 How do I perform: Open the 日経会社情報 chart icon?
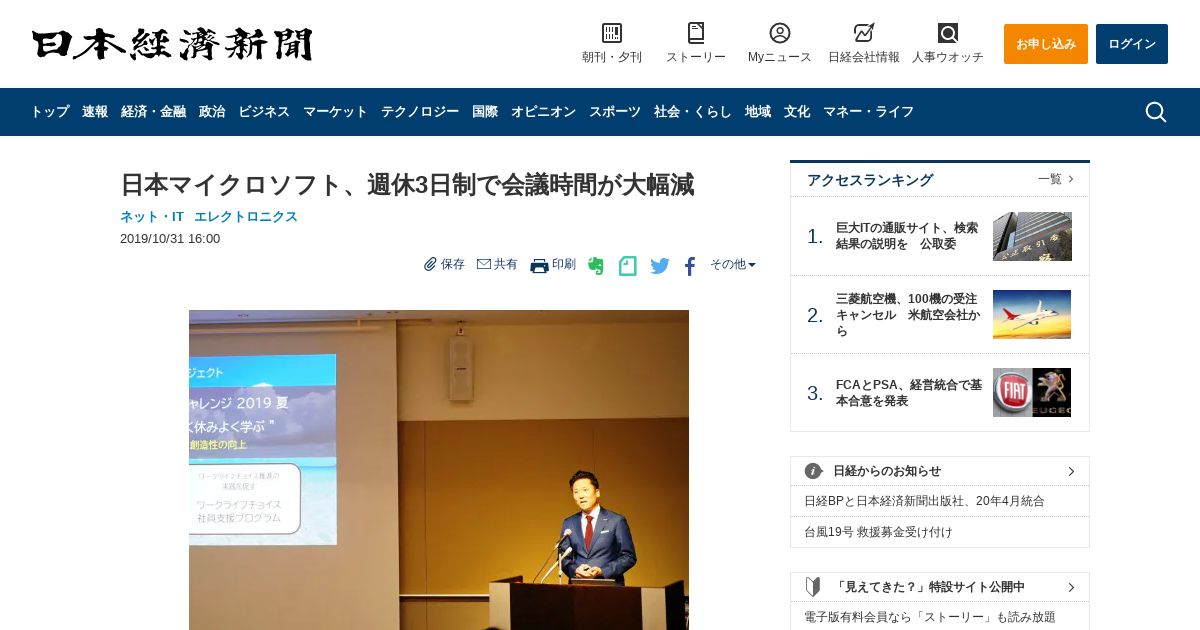pos(864,33)
